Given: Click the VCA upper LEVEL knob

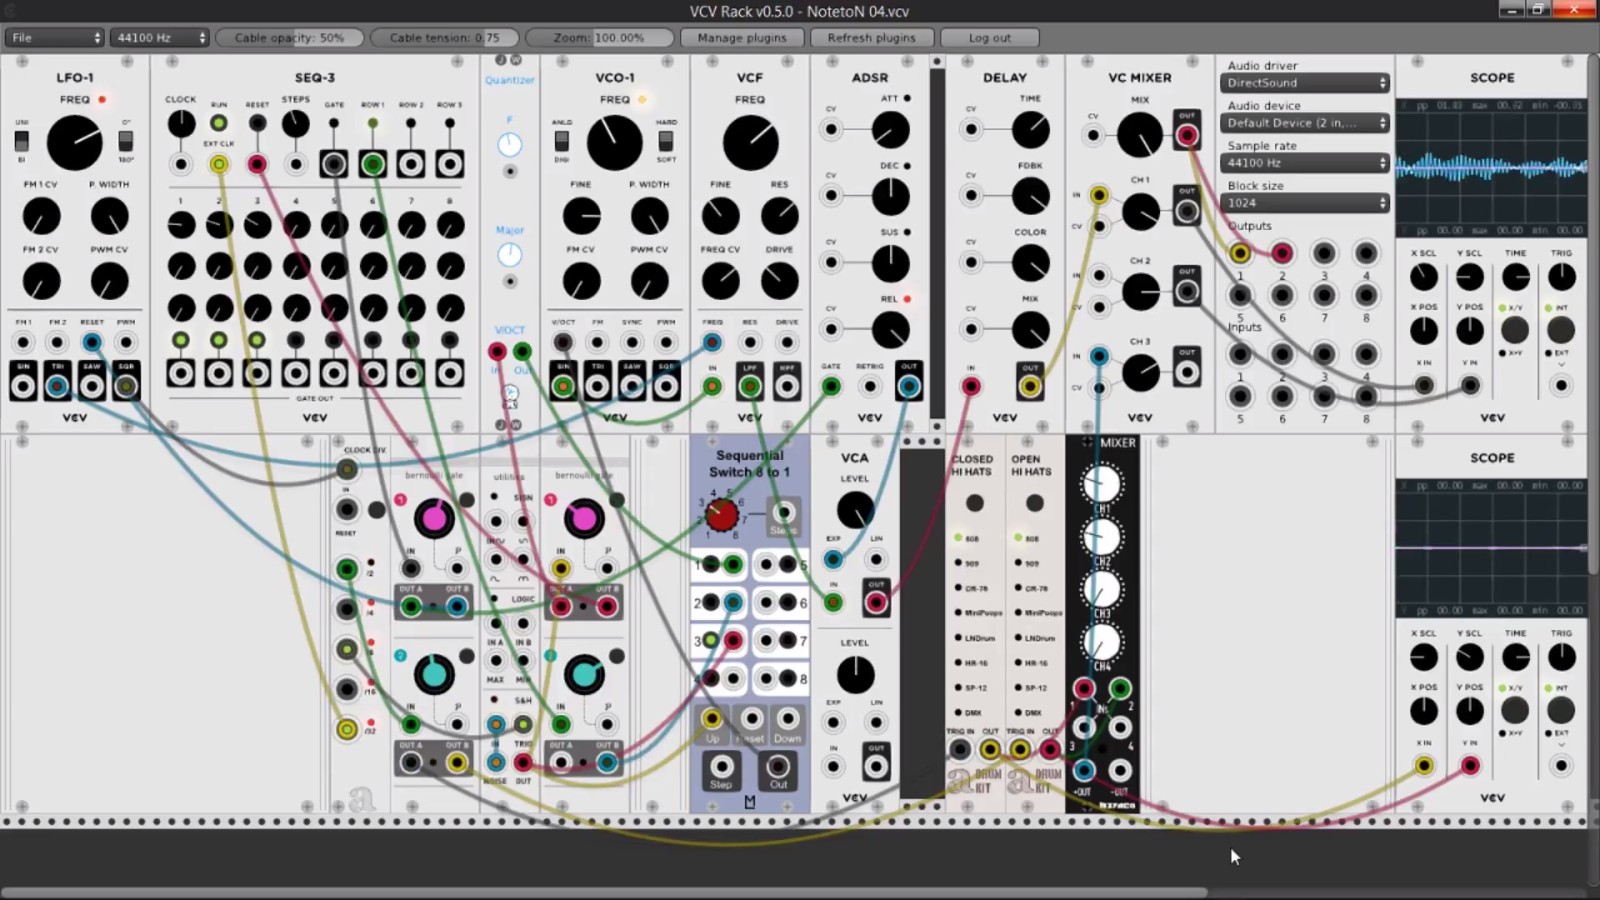Looking at the screenshot, I should [x=855, y=510].
